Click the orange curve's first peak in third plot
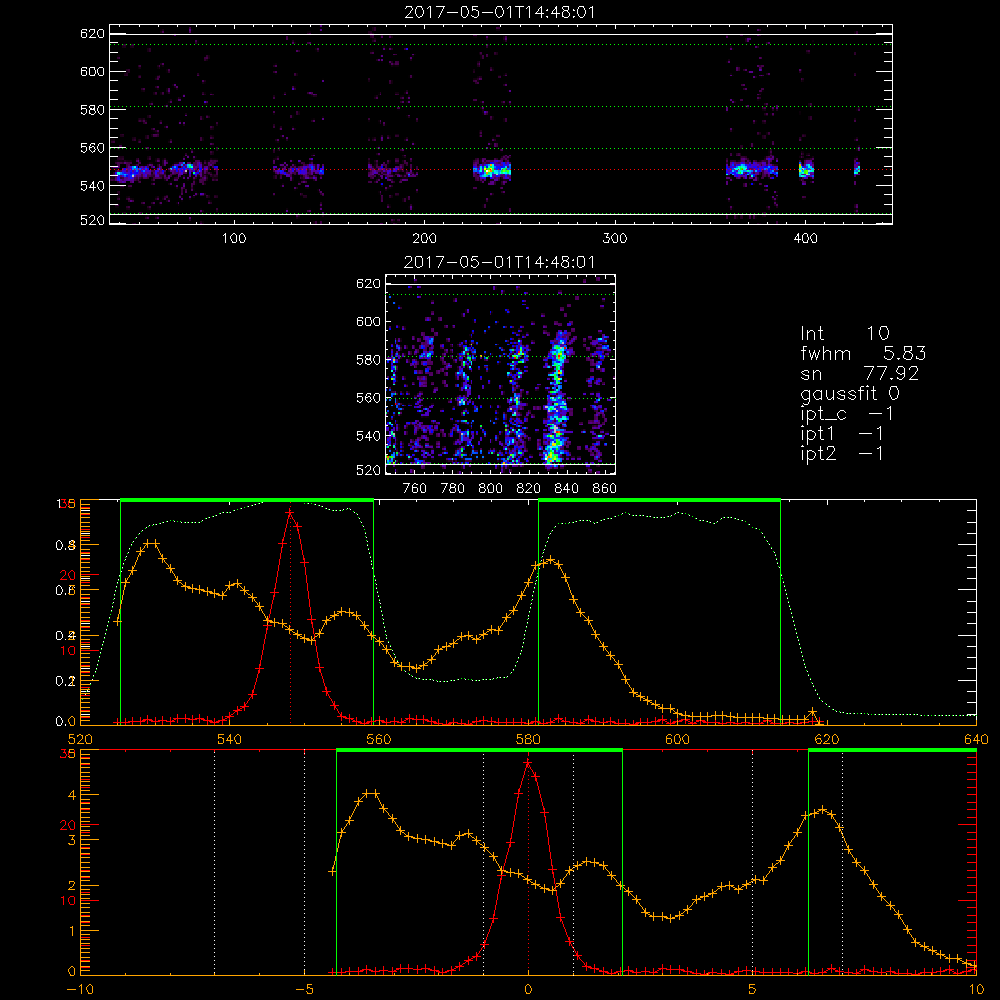Viewport: 1000px width, 1000px height. pyautogui.click(x=152, y=543)
